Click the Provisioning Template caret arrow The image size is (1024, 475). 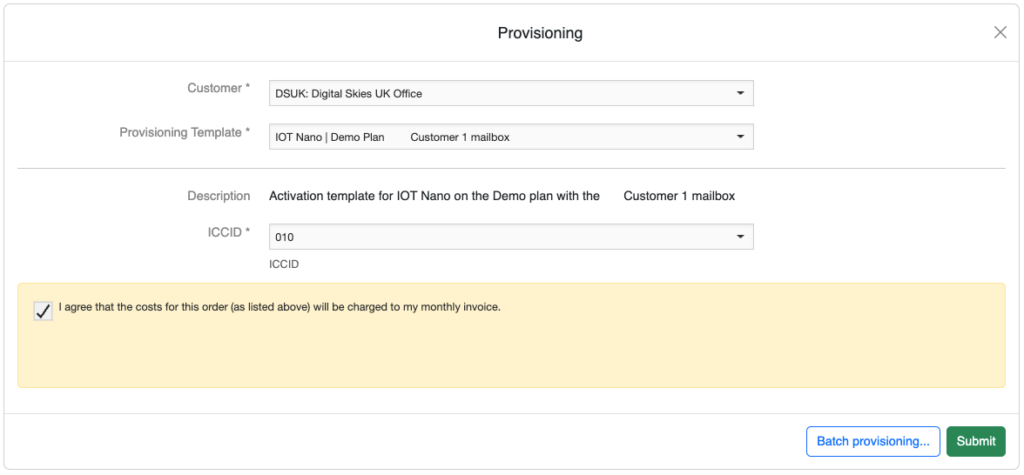pos(740,136)
